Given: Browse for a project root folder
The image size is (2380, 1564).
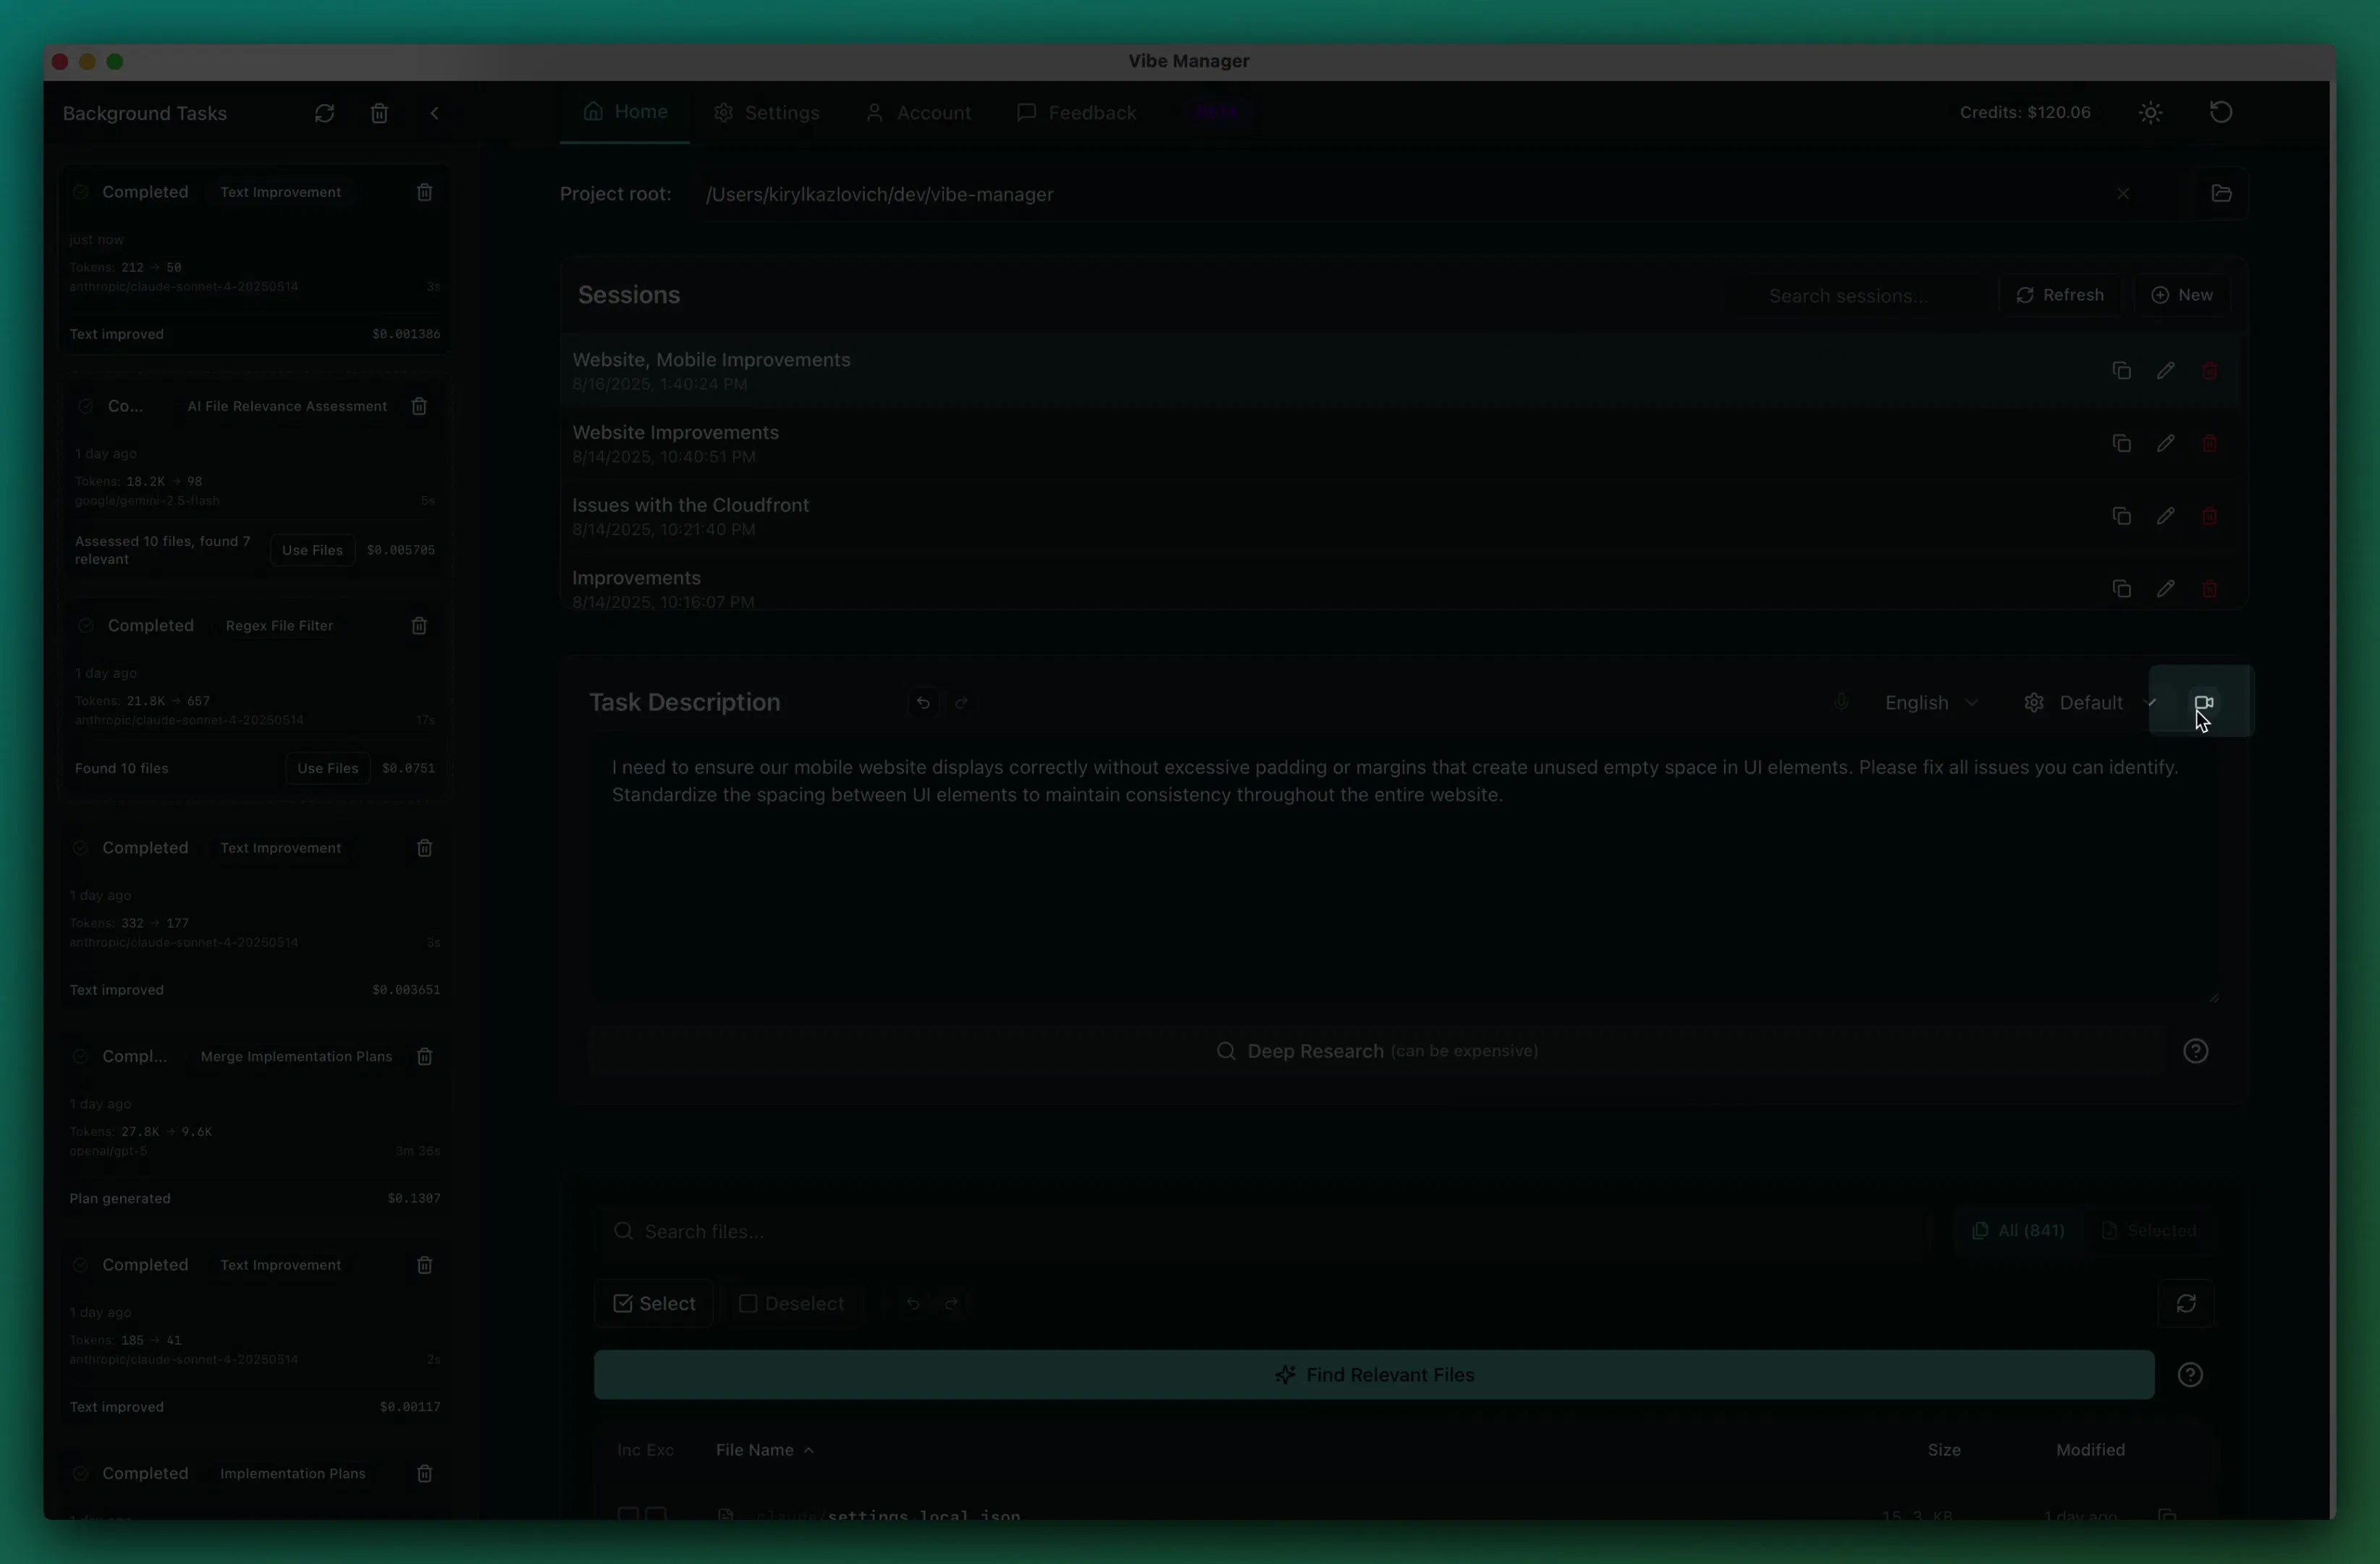Looking at the screenshot, I should 2221,194.
